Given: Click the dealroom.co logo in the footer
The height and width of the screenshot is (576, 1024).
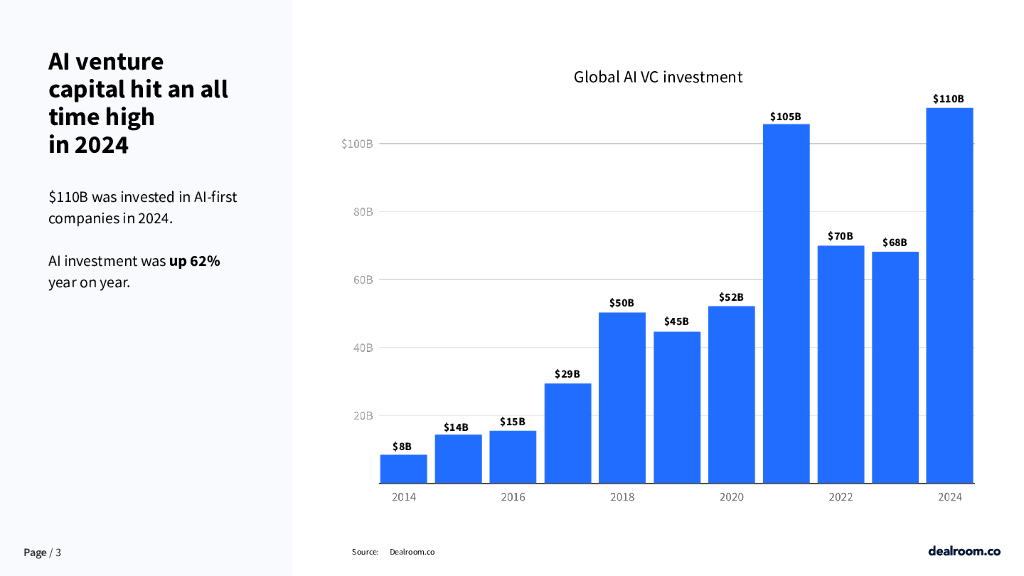Looking at the screenshot, I should [963, 551].
